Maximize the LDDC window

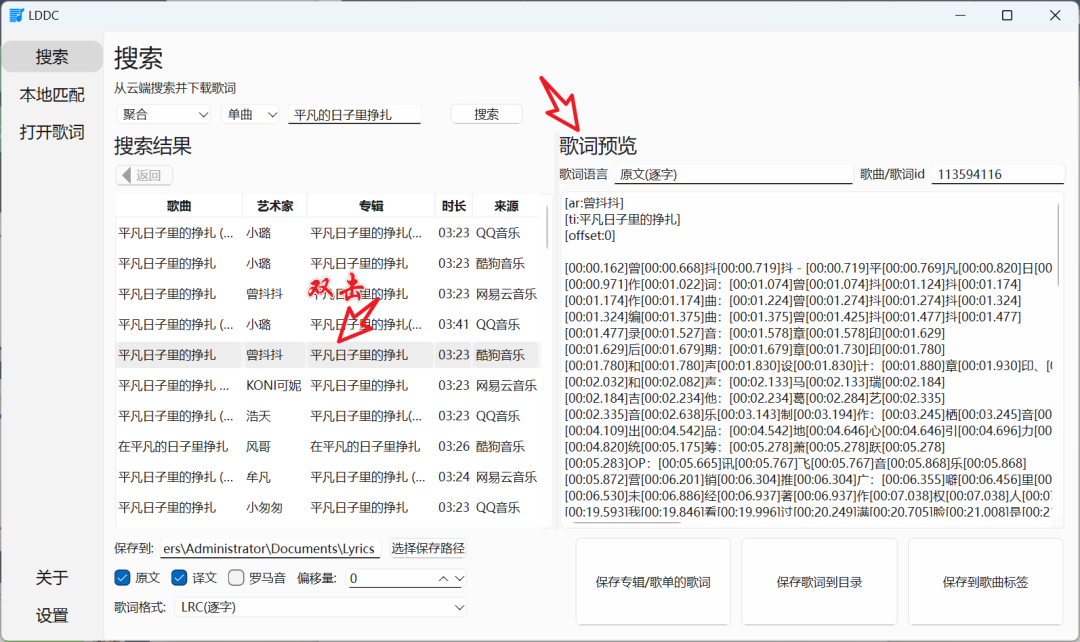pyautogui.click(x=1007, y=15)
